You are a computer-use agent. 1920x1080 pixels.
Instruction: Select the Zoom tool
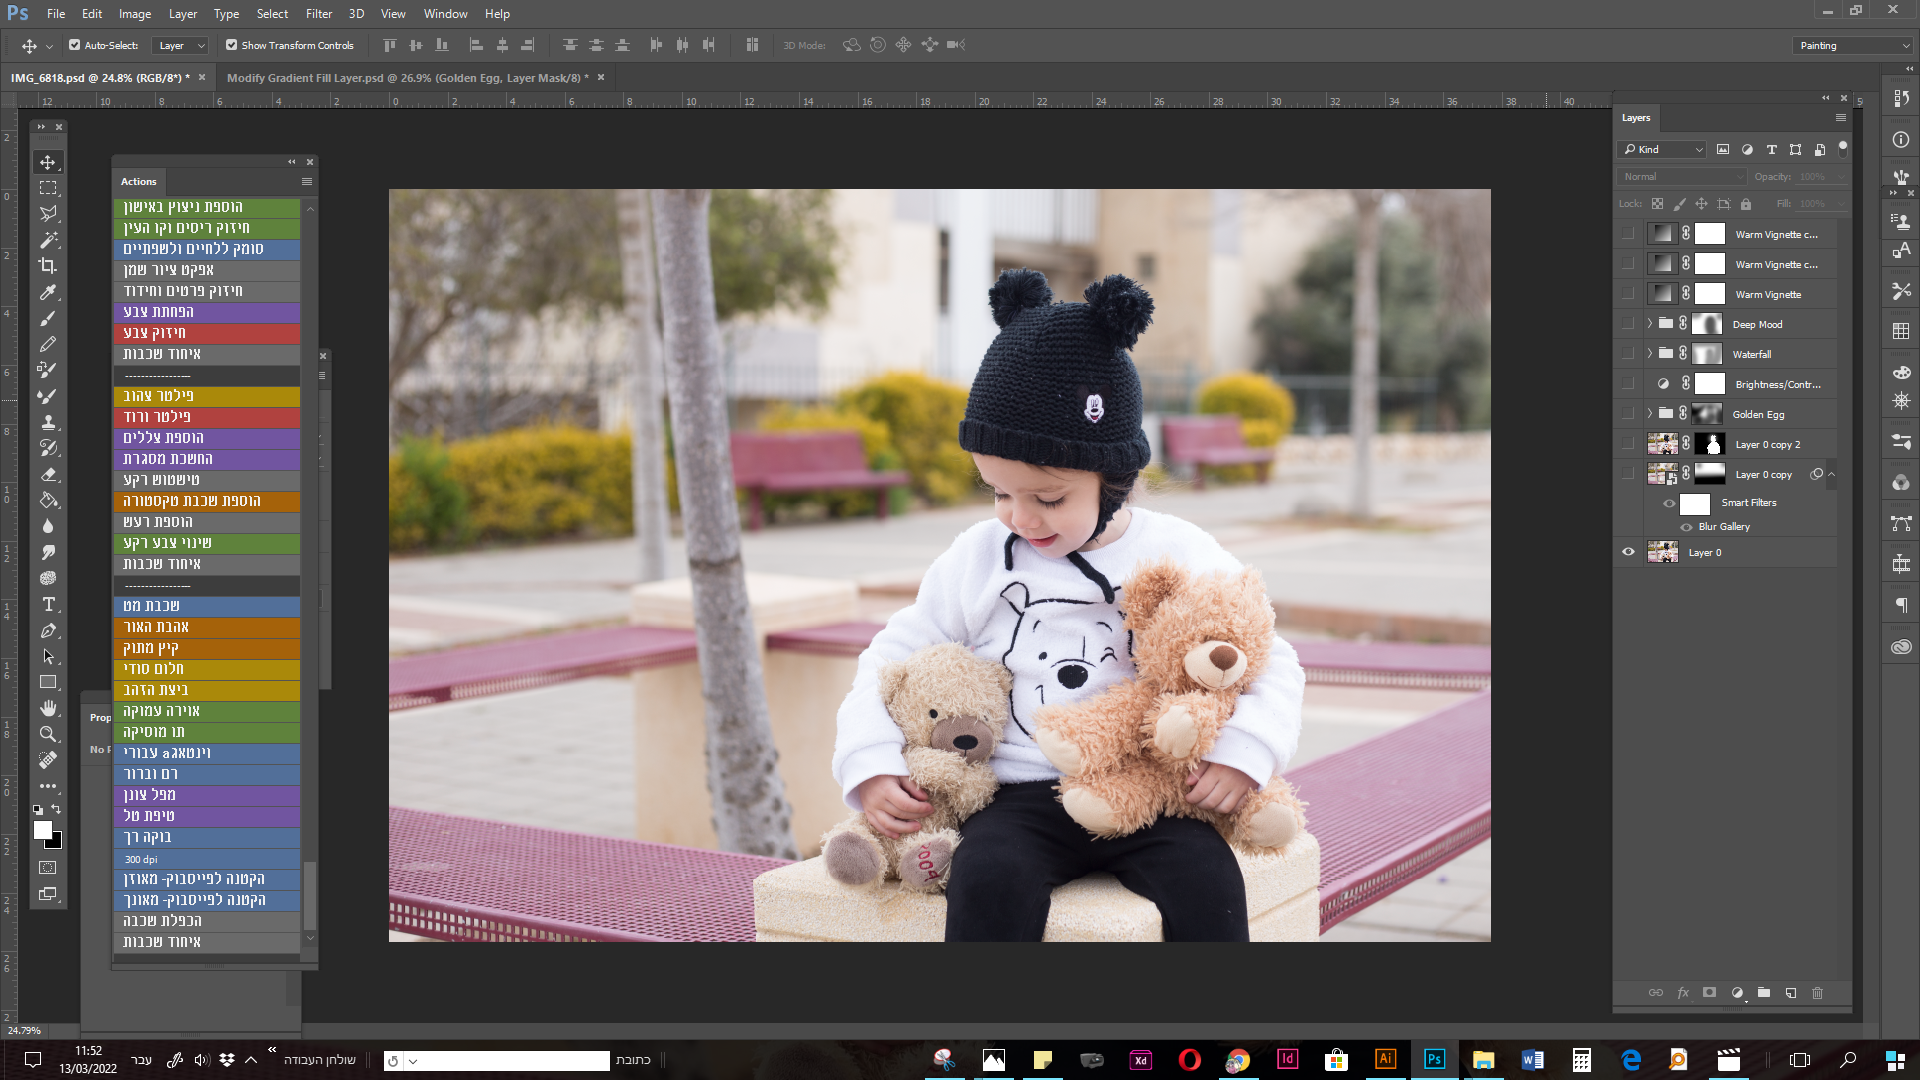tap(47, 734)
